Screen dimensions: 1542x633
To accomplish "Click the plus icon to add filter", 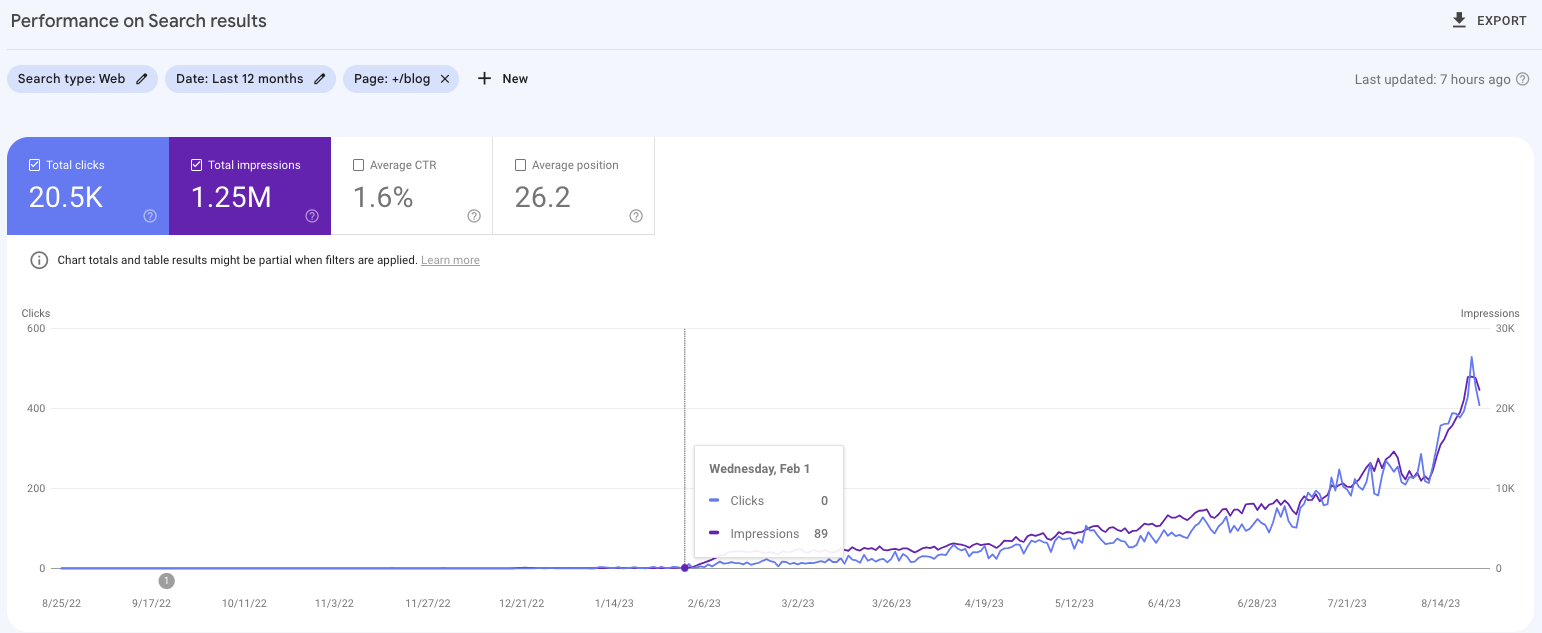I will coord(484,79).
